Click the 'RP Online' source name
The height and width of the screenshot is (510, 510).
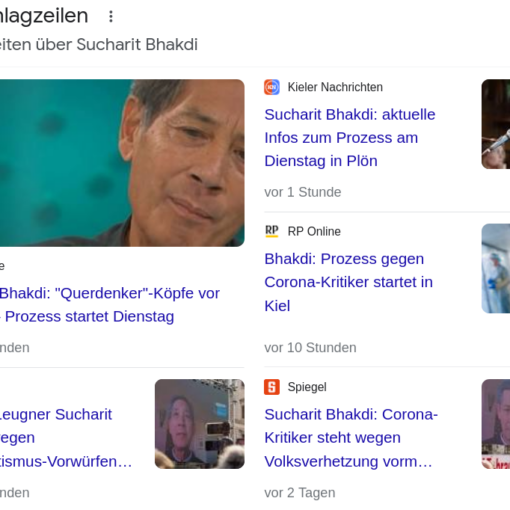314,231
